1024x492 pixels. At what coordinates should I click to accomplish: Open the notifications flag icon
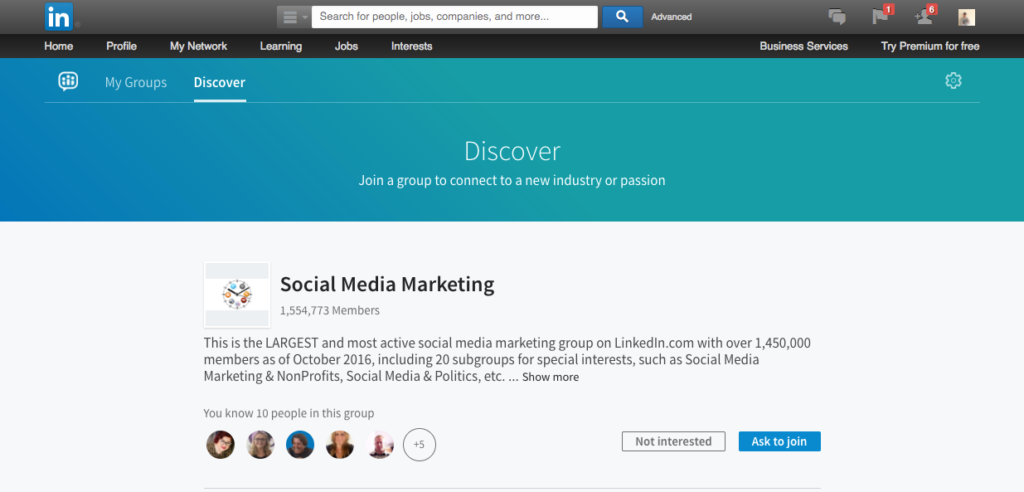pyautogui.click(x=881, y=16)
